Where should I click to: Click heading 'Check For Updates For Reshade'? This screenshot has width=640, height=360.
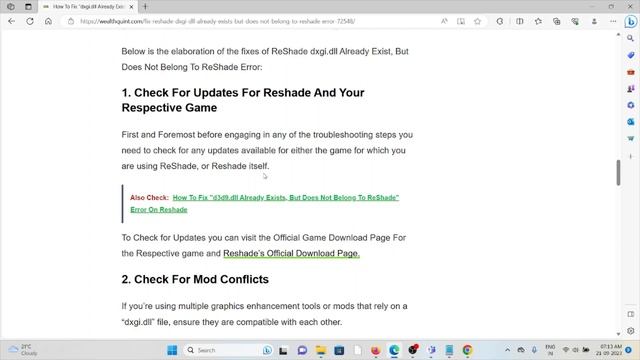(243, 100)
